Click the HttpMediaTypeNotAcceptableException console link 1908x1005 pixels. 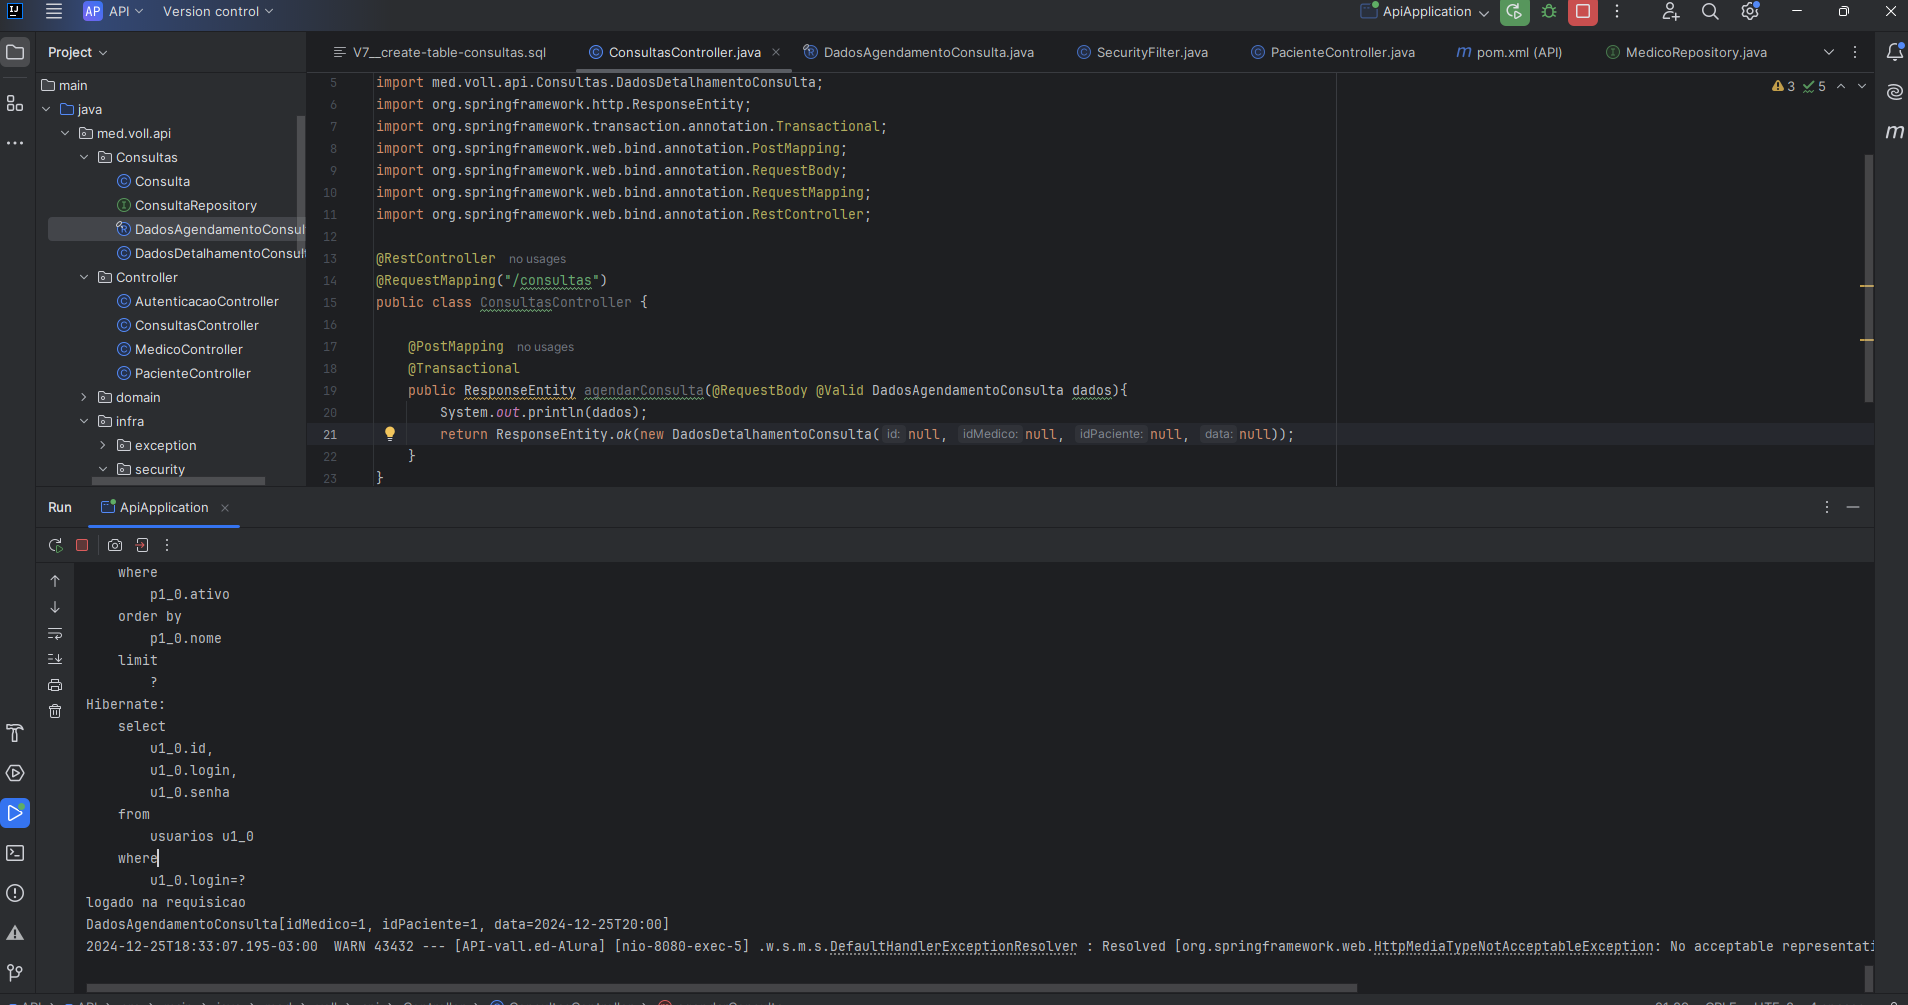(1514, 946)
